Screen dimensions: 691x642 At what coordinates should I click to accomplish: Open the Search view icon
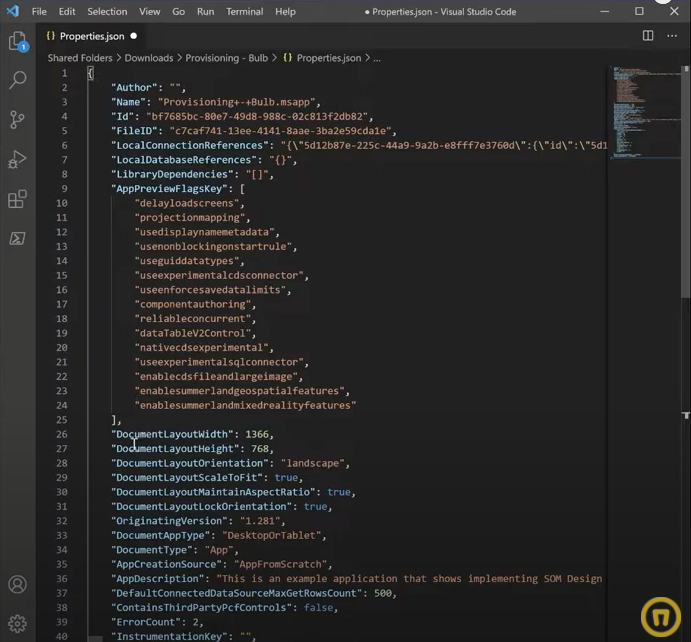(17, 81)
